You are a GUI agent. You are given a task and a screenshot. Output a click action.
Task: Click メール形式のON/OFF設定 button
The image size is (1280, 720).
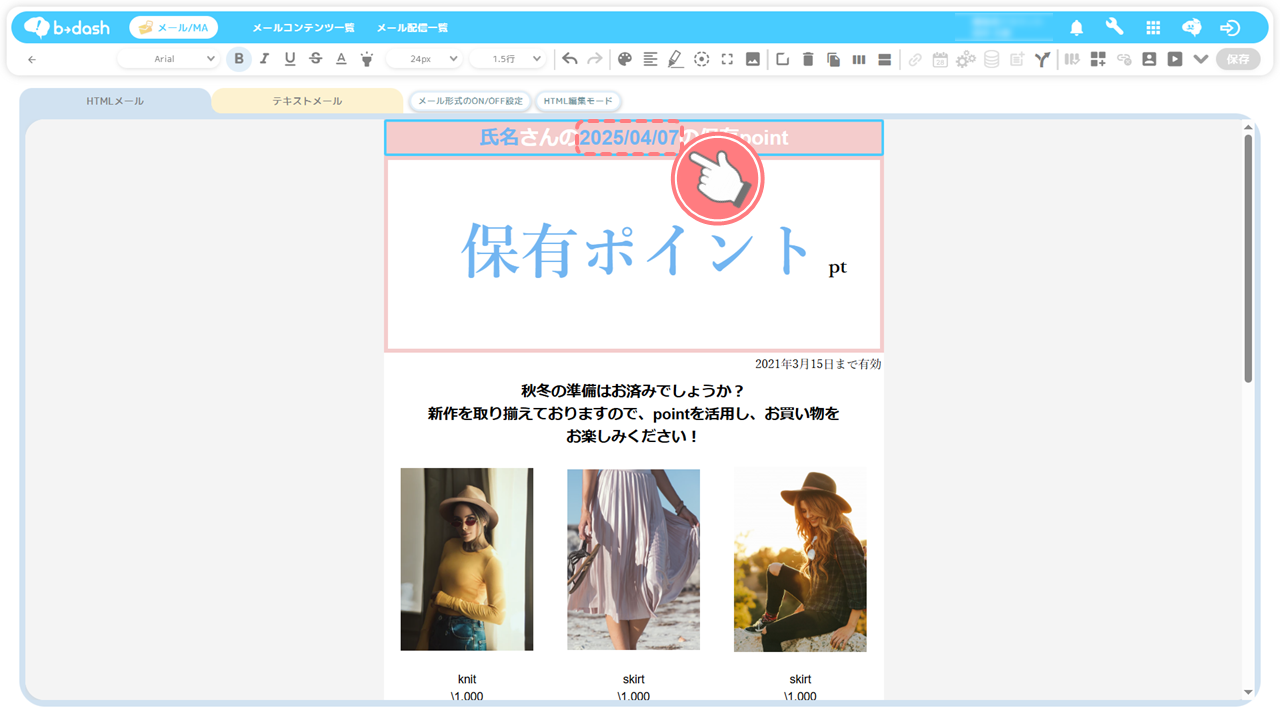470,101
